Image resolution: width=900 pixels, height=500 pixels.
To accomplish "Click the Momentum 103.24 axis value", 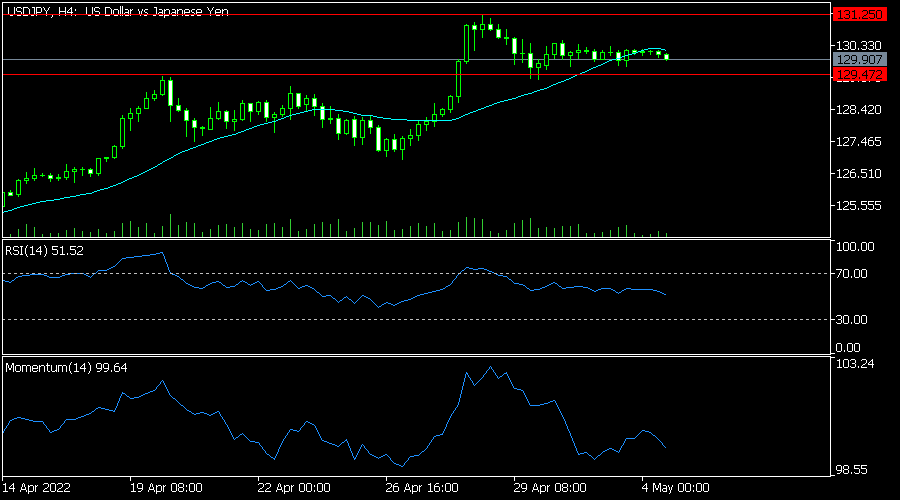I will pyautogui.click(x=855, y=364).
